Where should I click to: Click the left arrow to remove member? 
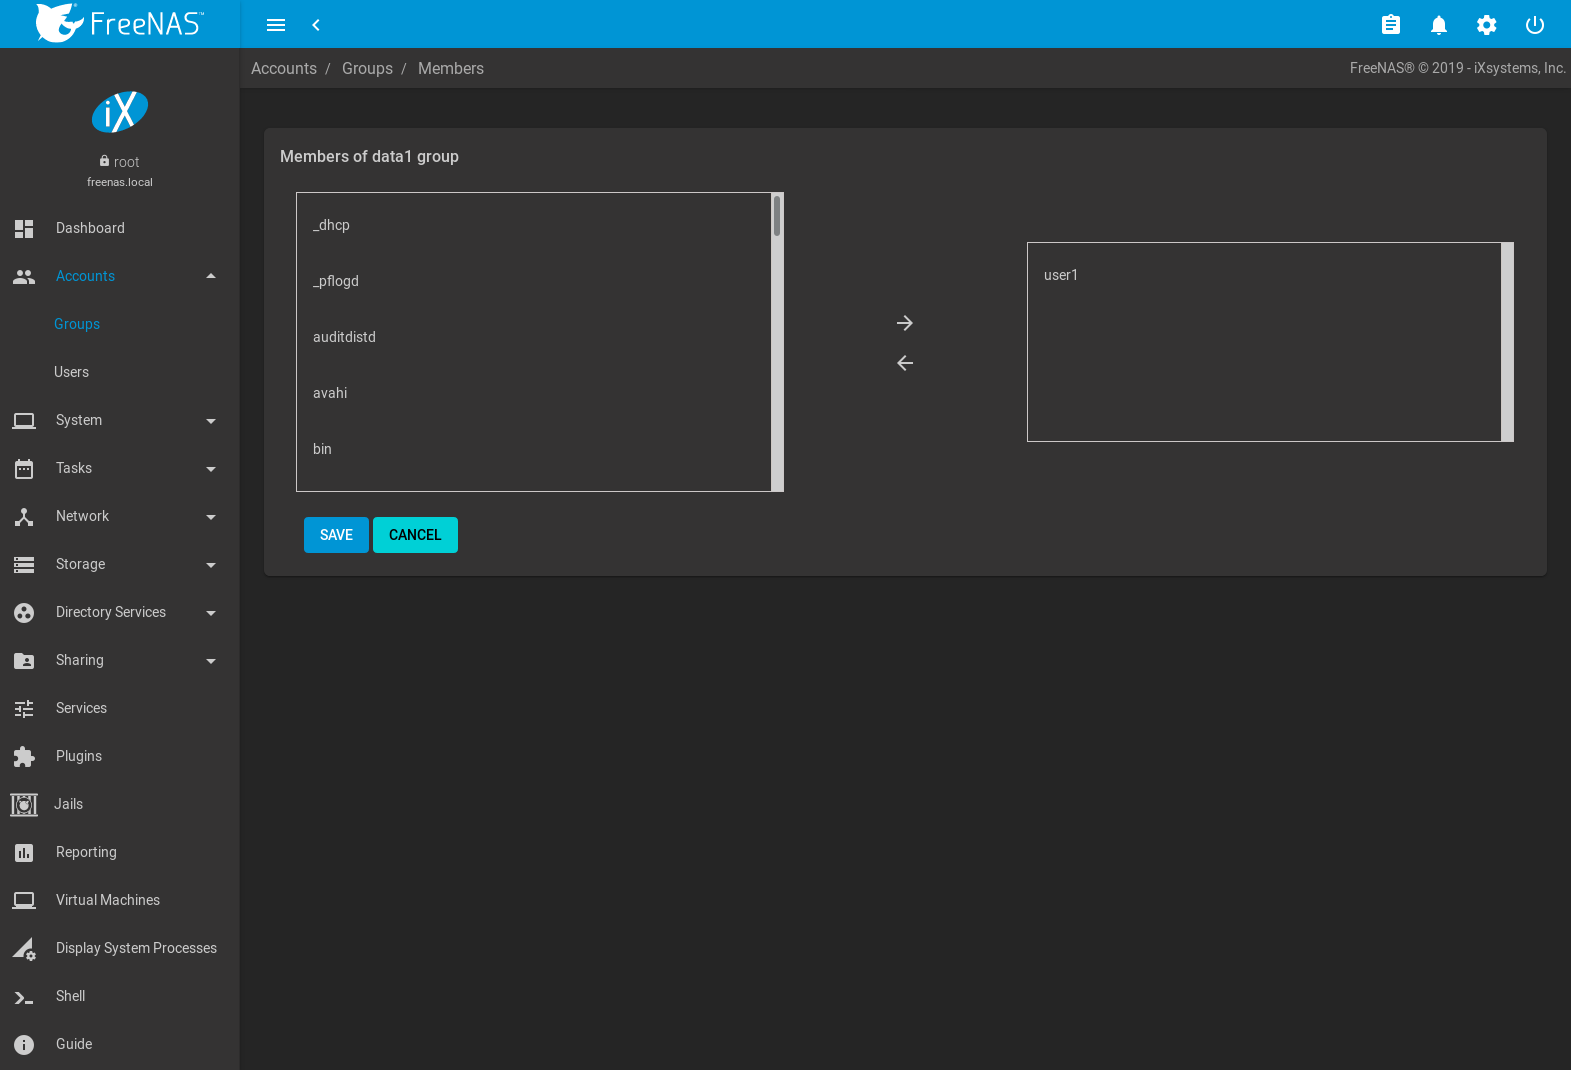pos(904,363)
